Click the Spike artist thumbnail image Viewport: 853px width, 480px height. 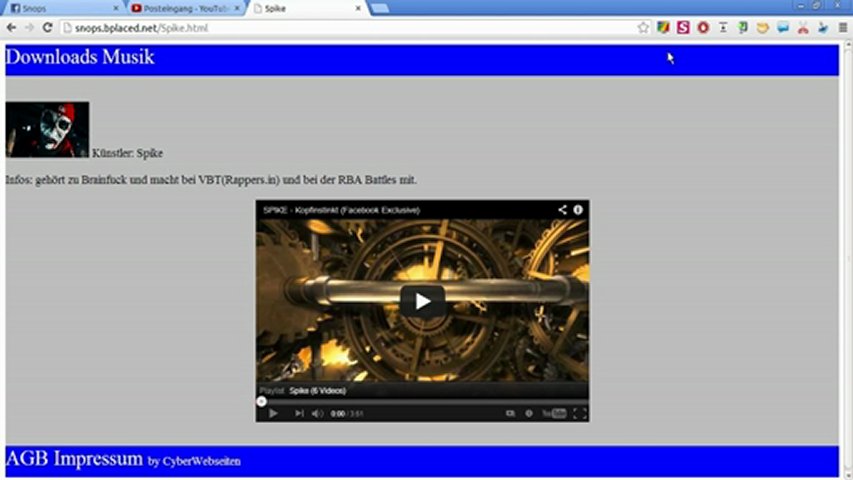[47, 129]
